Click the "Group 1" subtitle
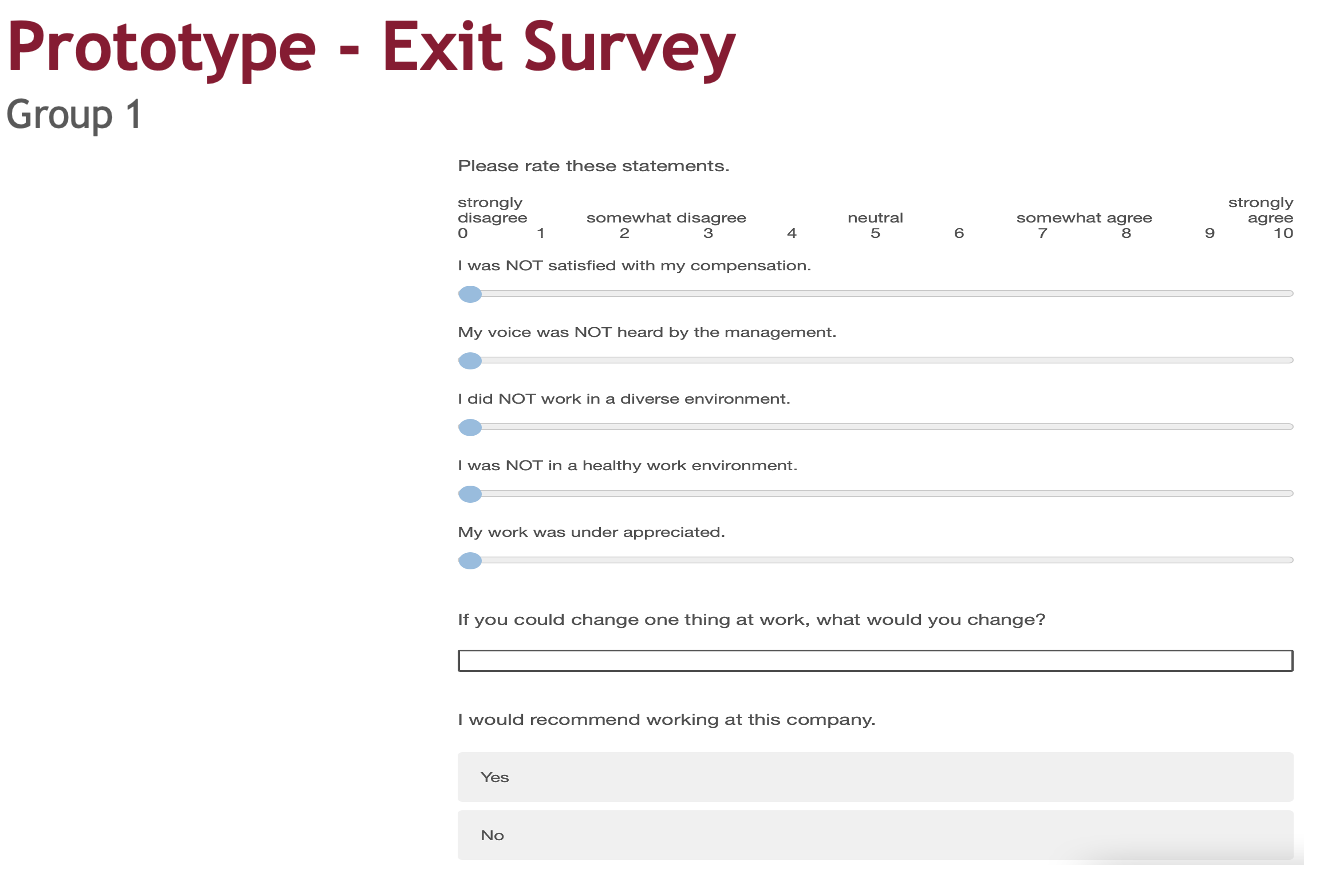The image size is (1320, 888). tap(74, 115)
